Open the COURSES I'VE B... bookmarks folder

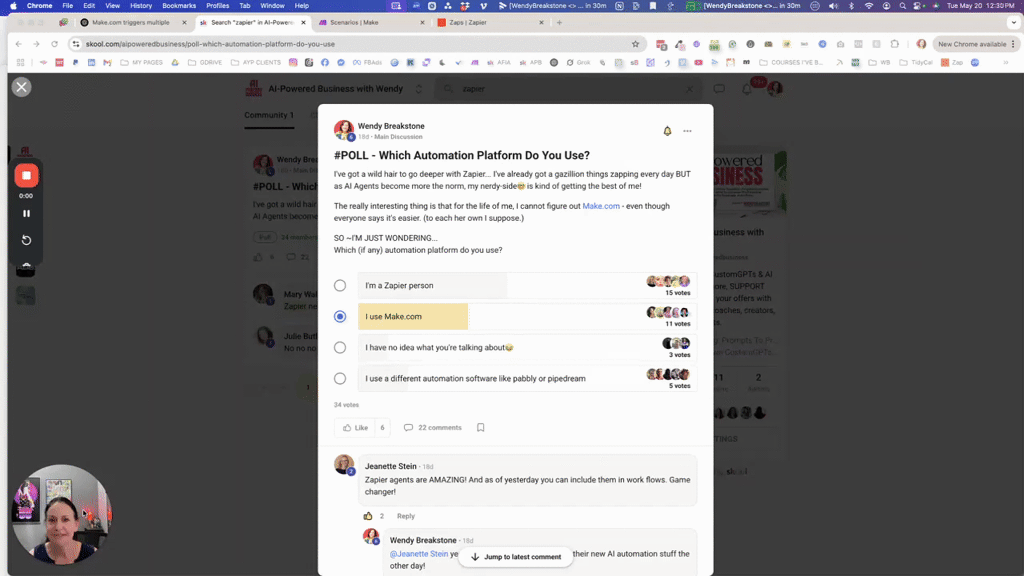[x=793, y=63]
